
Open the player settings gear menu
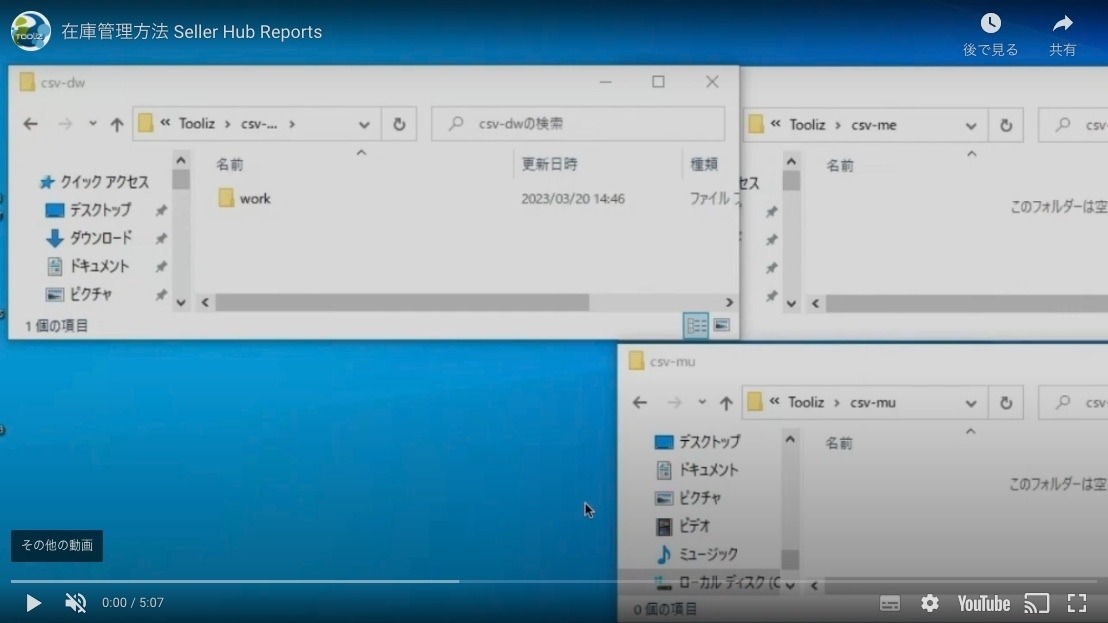[930, 603]
